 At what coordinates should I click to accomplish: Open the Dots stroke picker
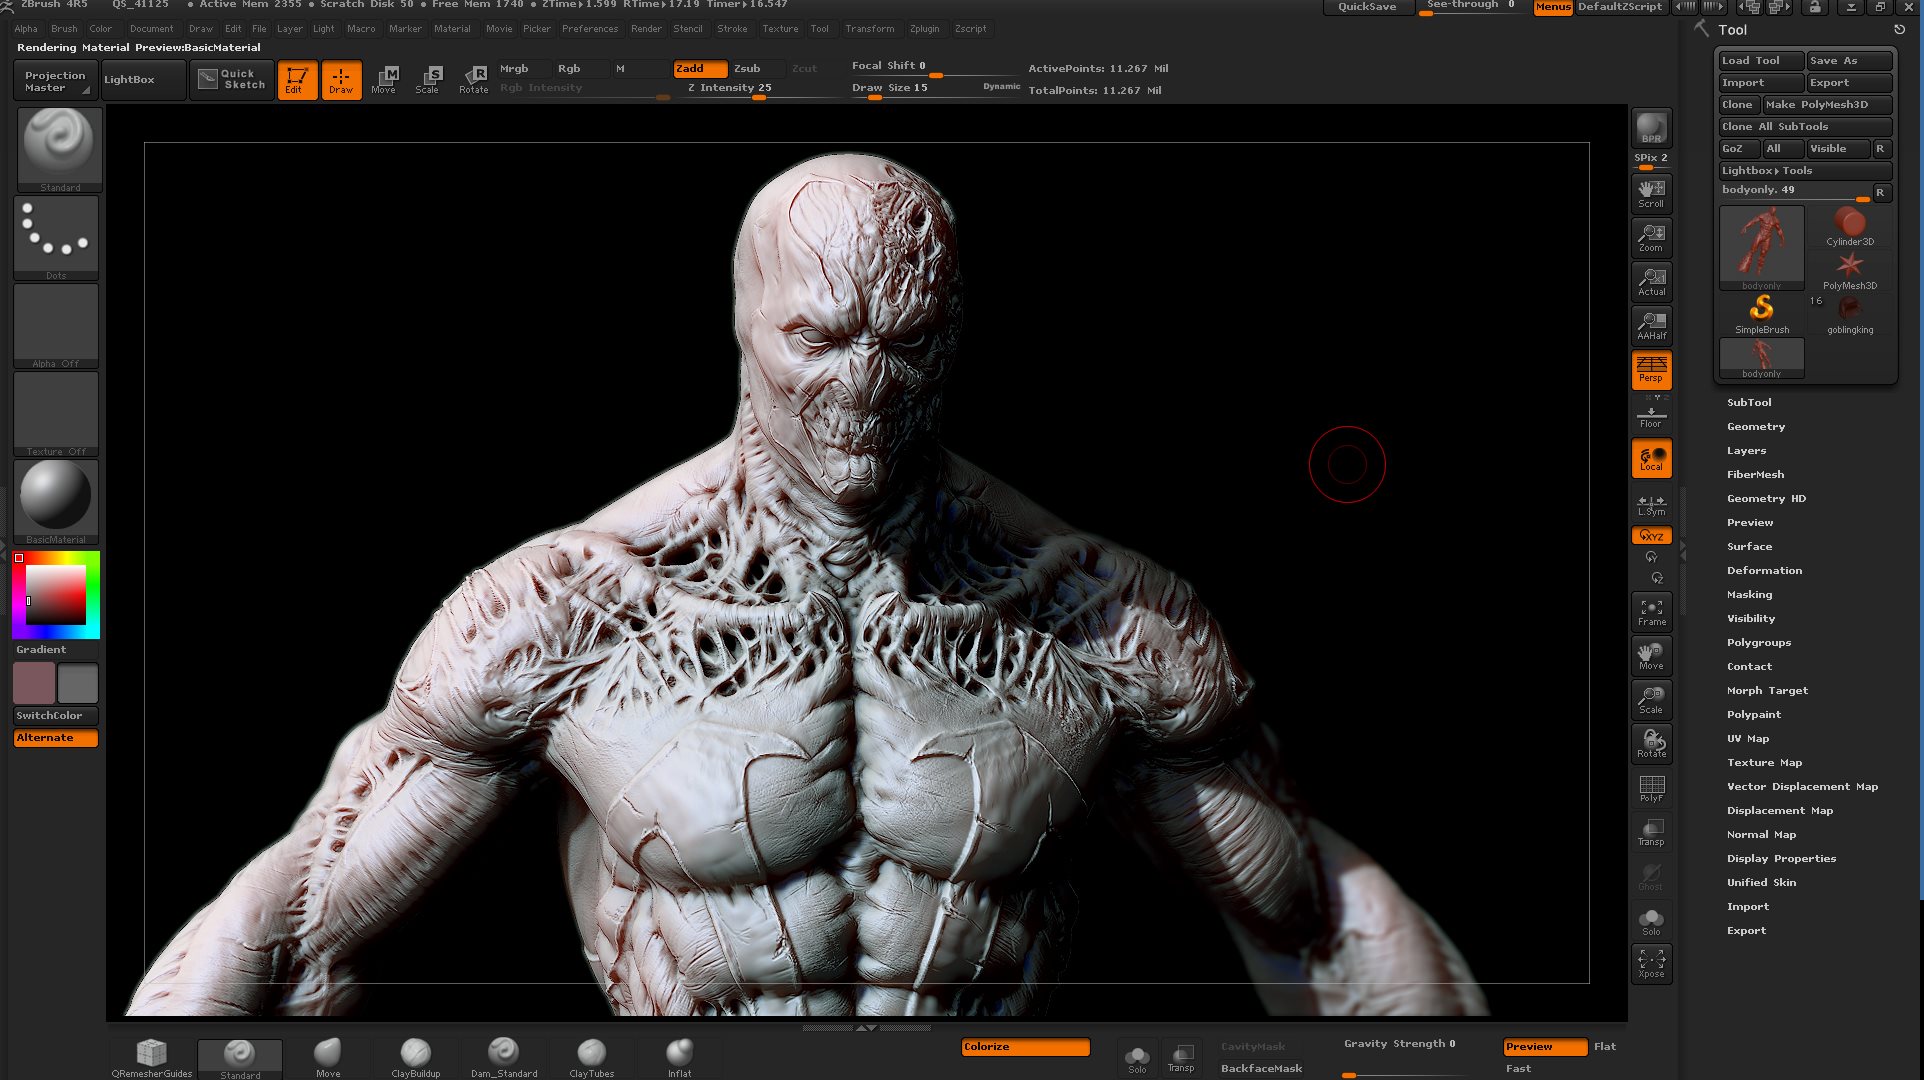(56, 237)
